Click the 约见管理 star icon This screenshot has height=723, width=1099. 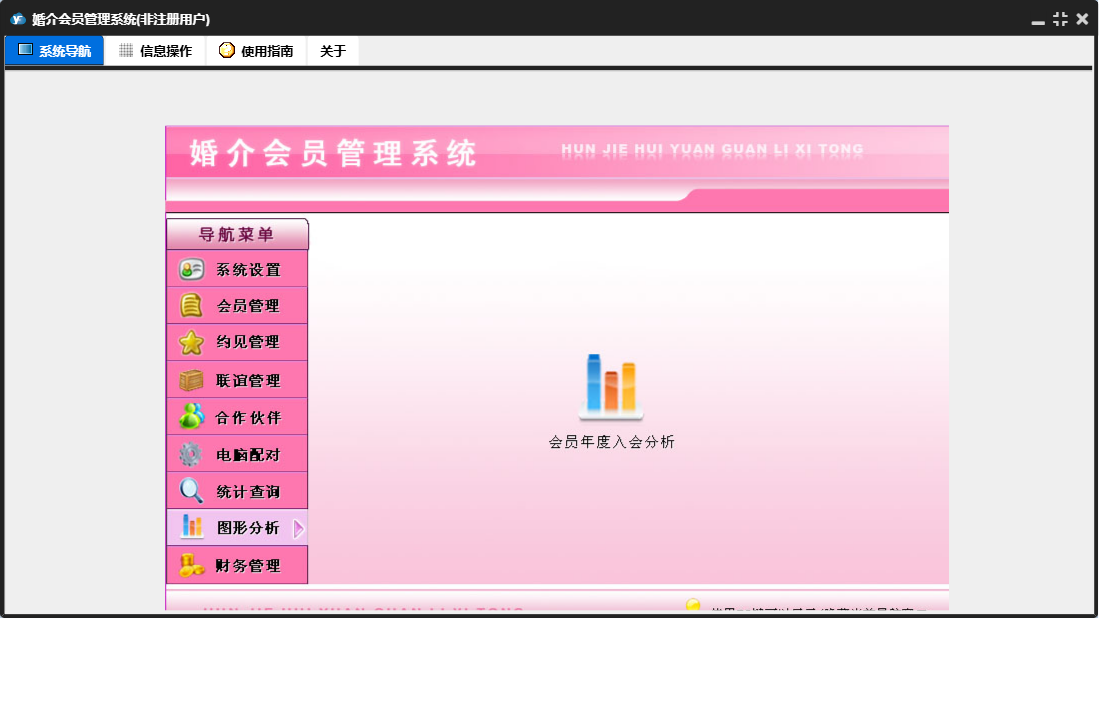pyautogui.click(x=191, y=343)
